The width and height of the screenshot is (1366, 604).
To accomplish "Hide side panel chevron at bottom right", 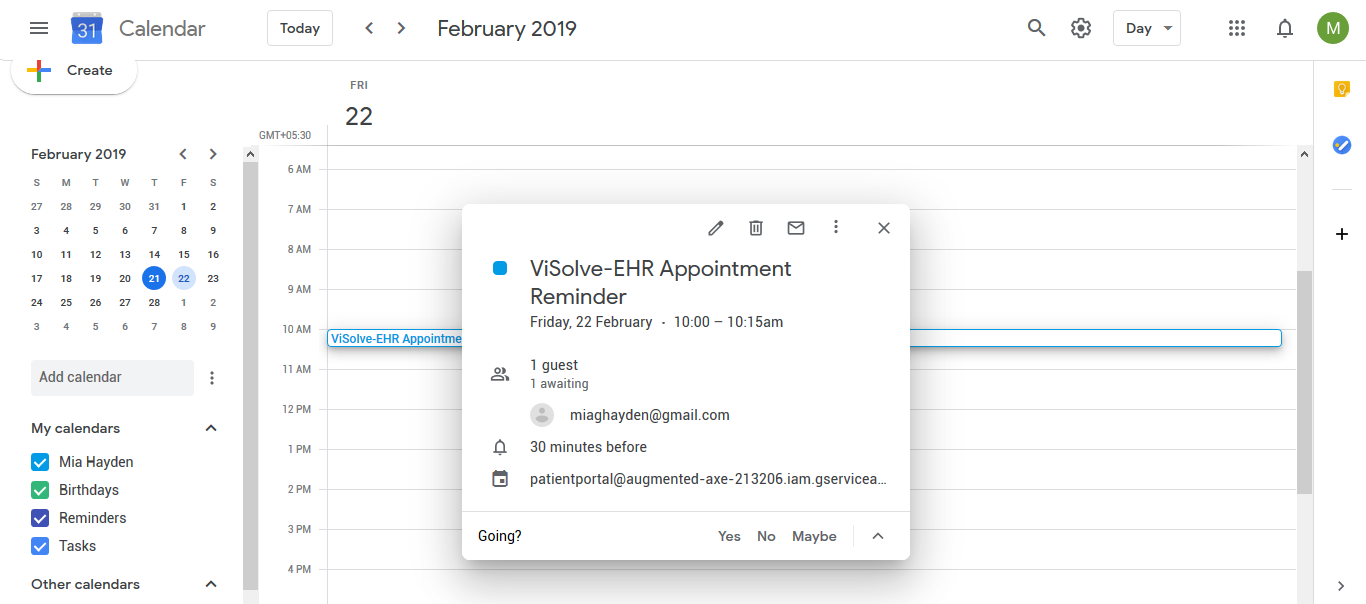I will (x=1342, y=586).
